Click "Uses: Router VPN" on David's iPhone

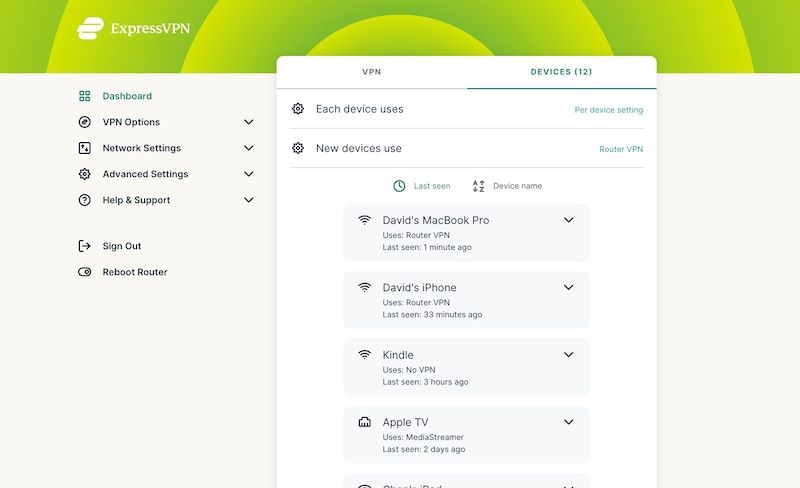pyautogui.click(x=416, y=303)
